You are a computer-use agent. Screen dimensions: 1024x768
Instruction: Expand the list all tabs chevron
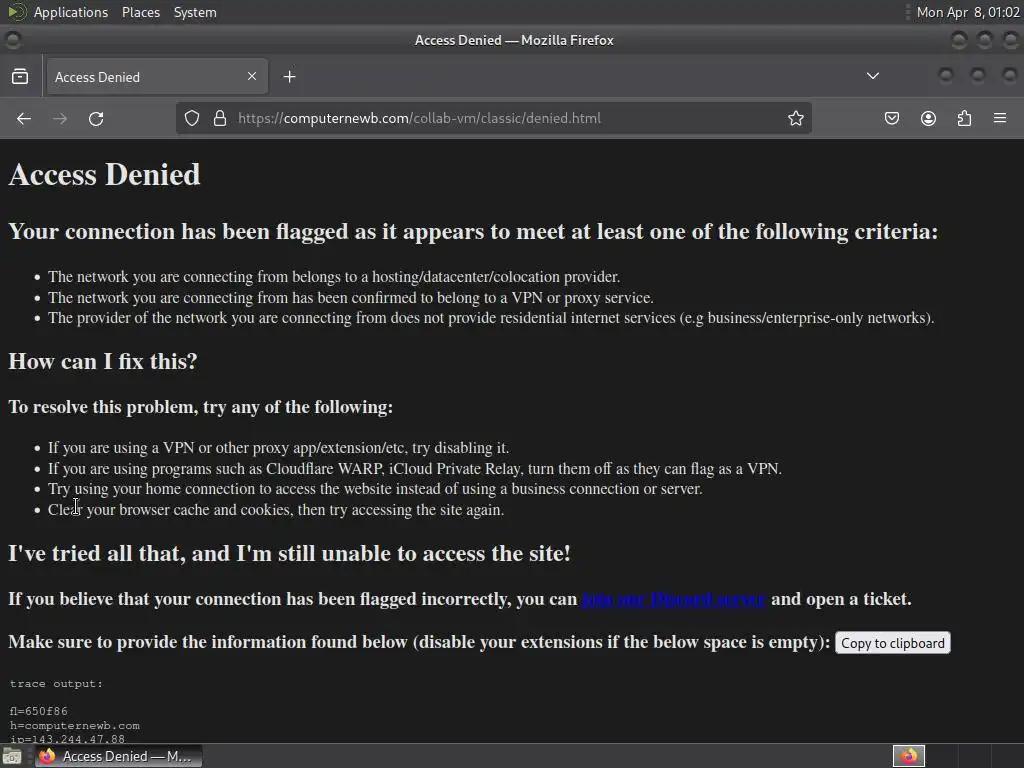pos(872,76)
